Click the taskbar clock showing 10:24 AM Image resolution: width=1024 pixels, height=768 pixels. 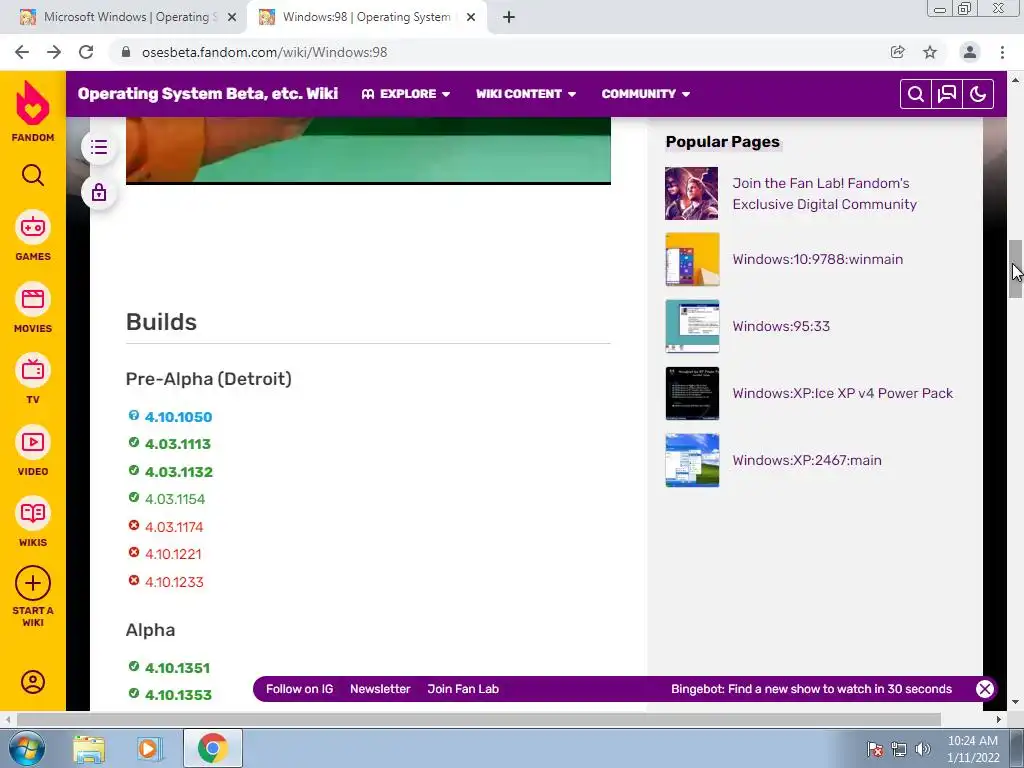(973, 749)
